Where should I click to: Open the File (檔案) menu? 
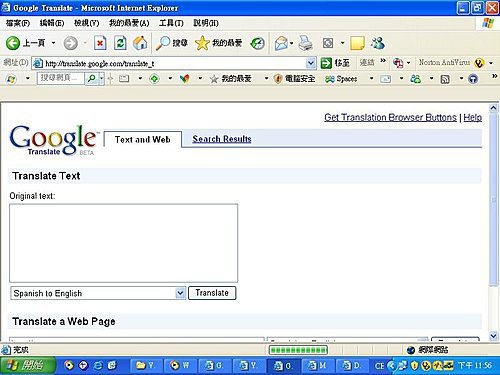(18, 23)
